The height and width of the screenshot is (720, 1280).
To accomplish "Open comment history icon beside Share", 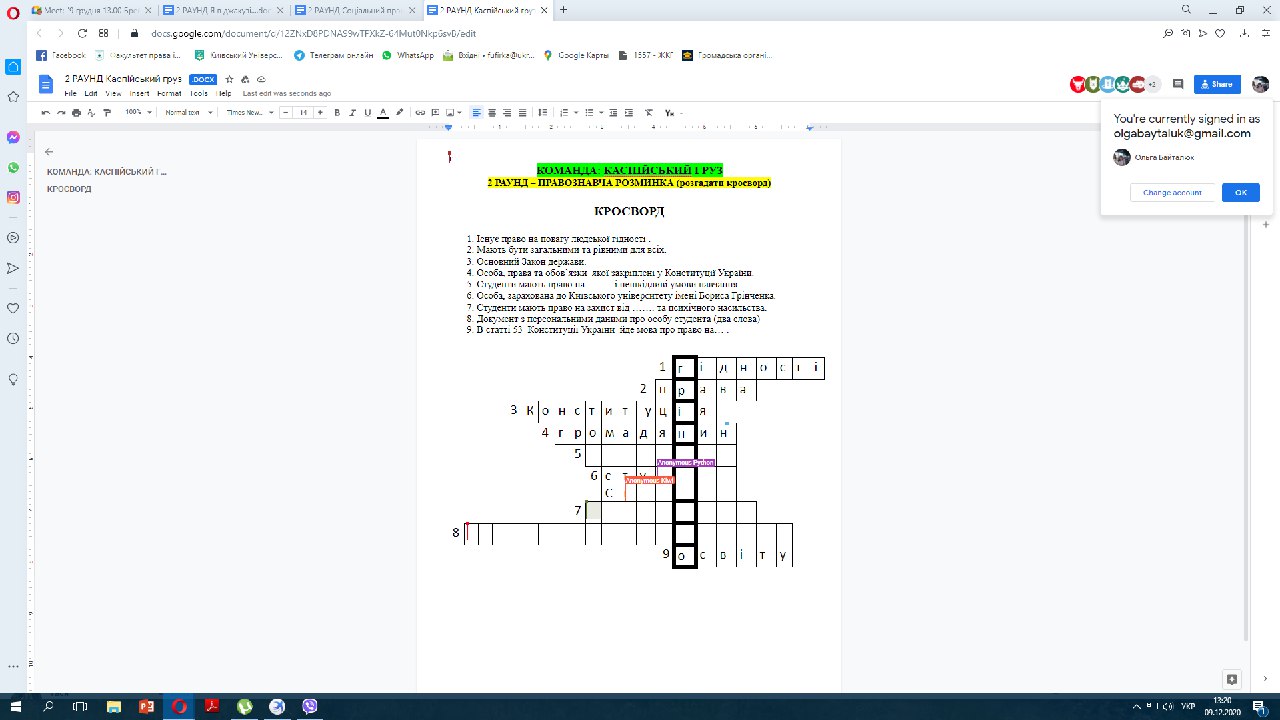I will click(1178, 84).
